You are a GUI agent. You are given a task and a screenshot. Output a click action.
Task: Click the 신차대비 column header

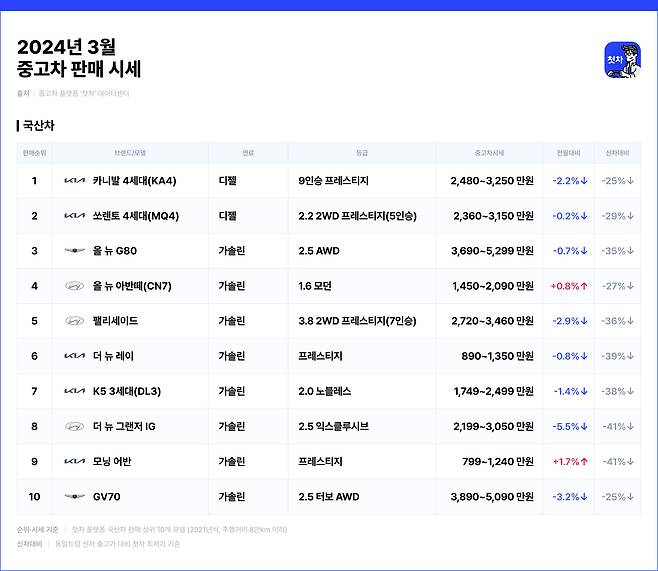point(617,153)
